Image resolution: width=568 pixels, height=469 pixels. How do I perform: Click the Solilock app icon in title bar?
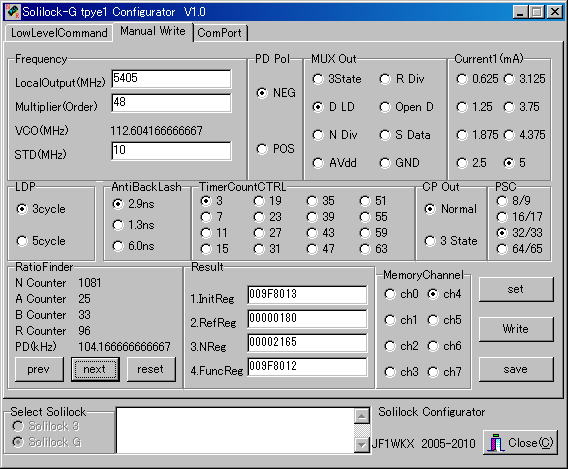pos(13,12)
